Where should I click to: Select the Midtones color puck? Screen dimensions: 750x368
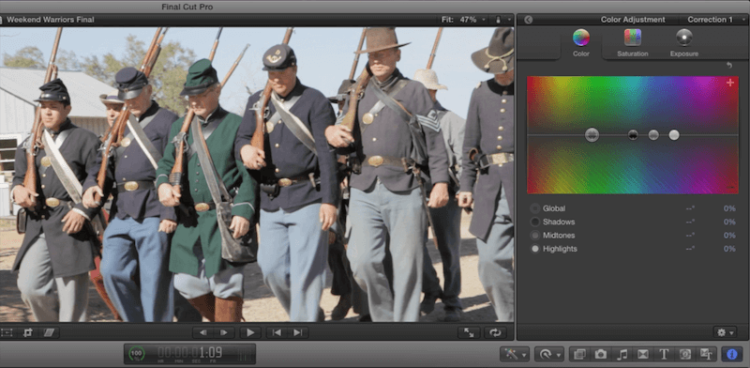pyautogui.click(x=653, y=135)
